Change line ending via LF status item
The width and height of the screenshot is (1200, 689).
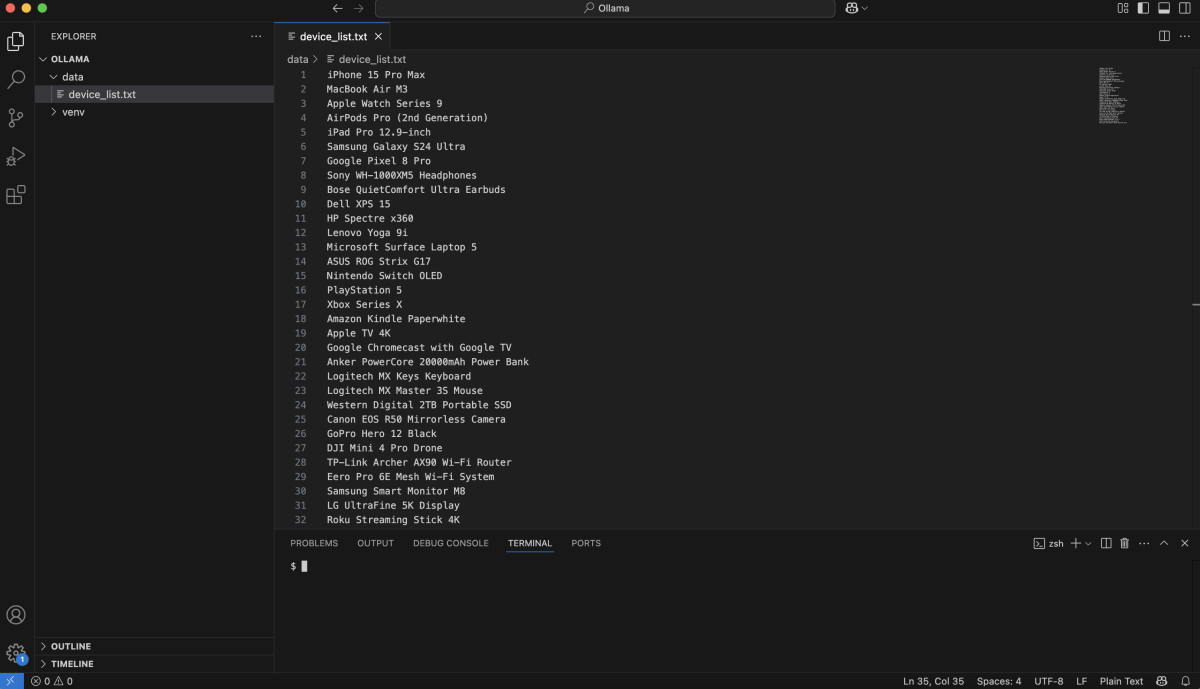(x=1081, y=681)
